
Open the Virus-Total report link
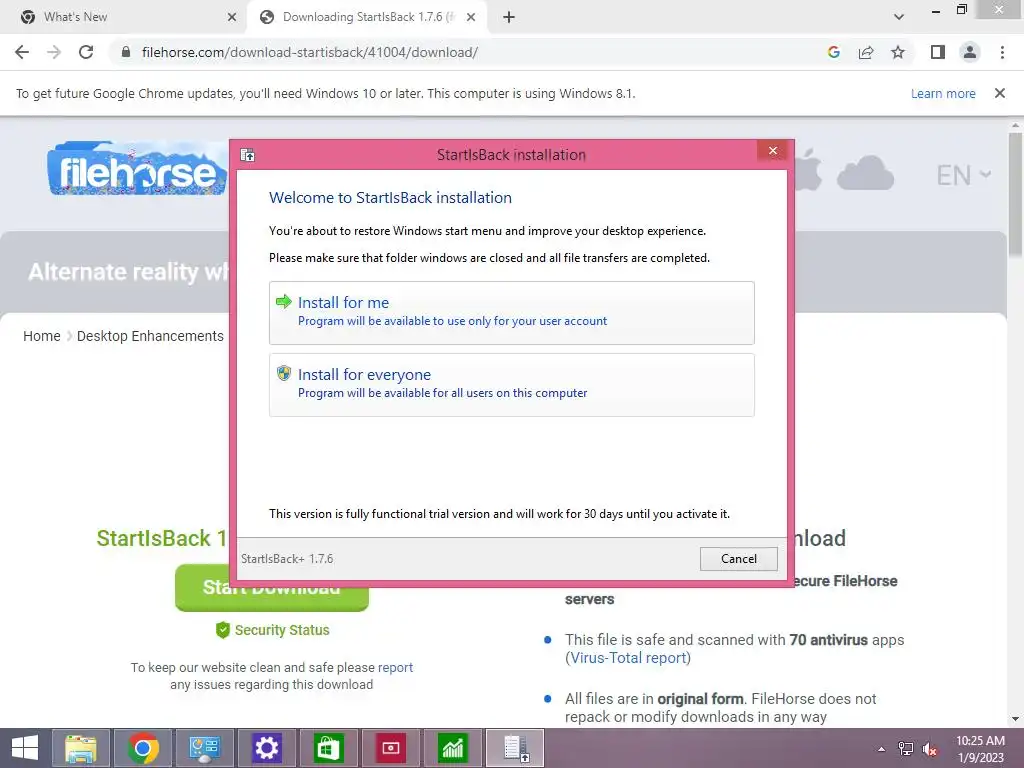pos(628,658)
